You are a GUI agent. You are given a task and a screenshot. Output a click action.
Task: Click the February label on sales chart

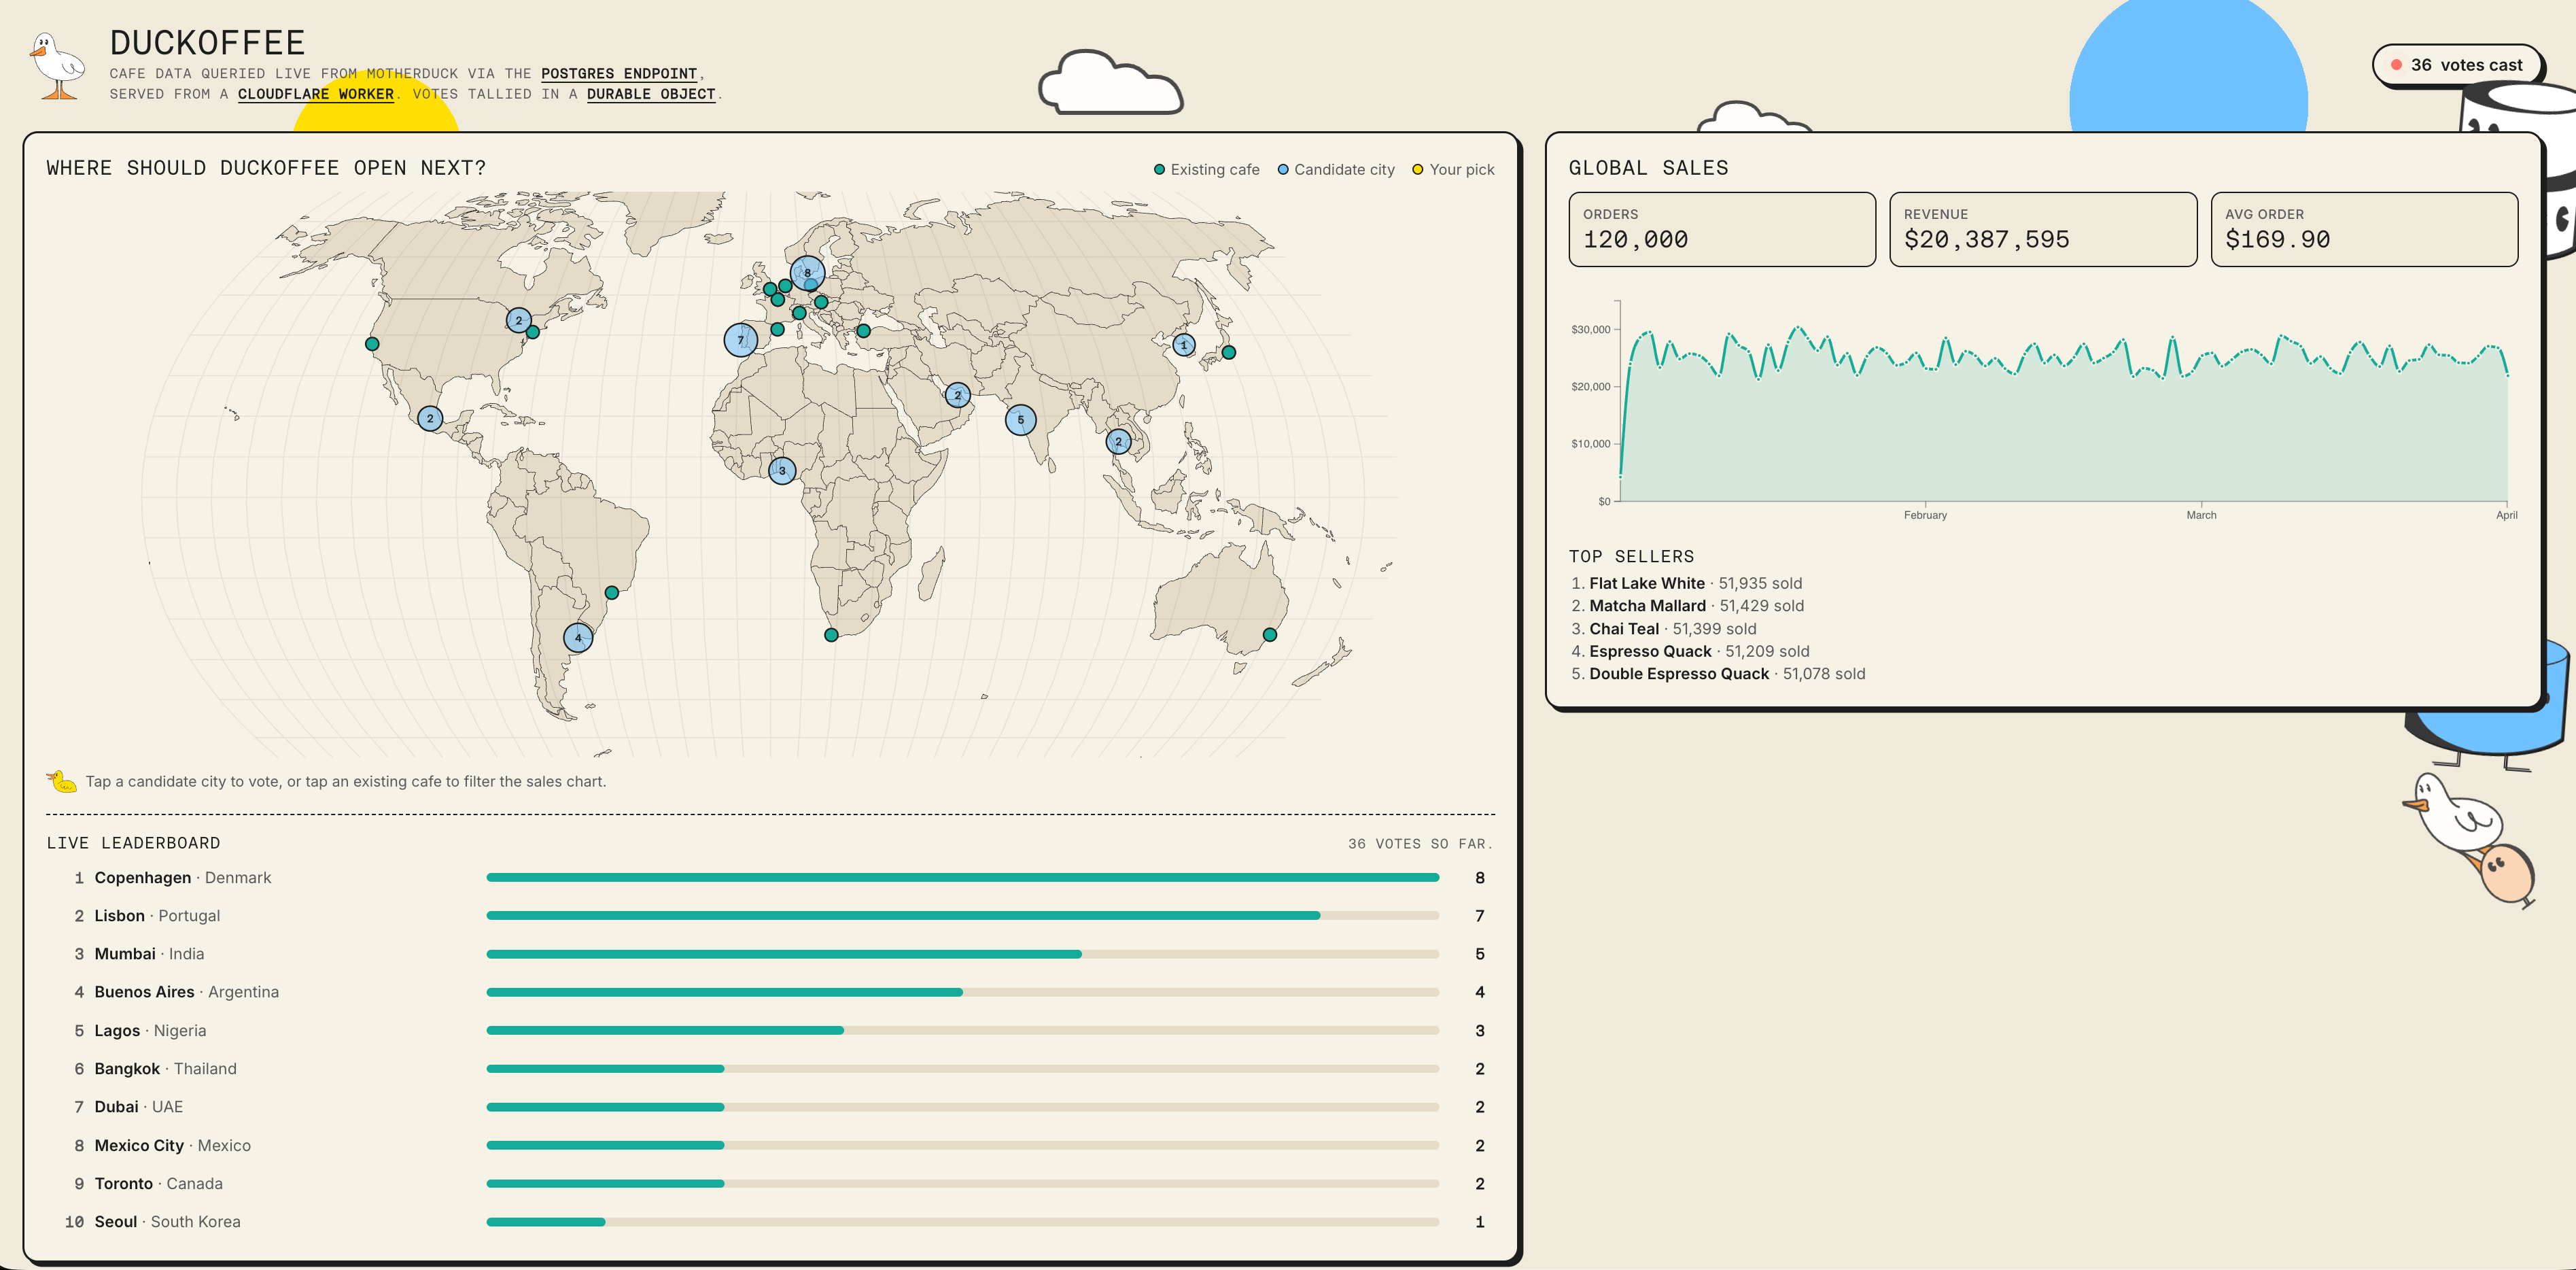tap(1925, 515)
